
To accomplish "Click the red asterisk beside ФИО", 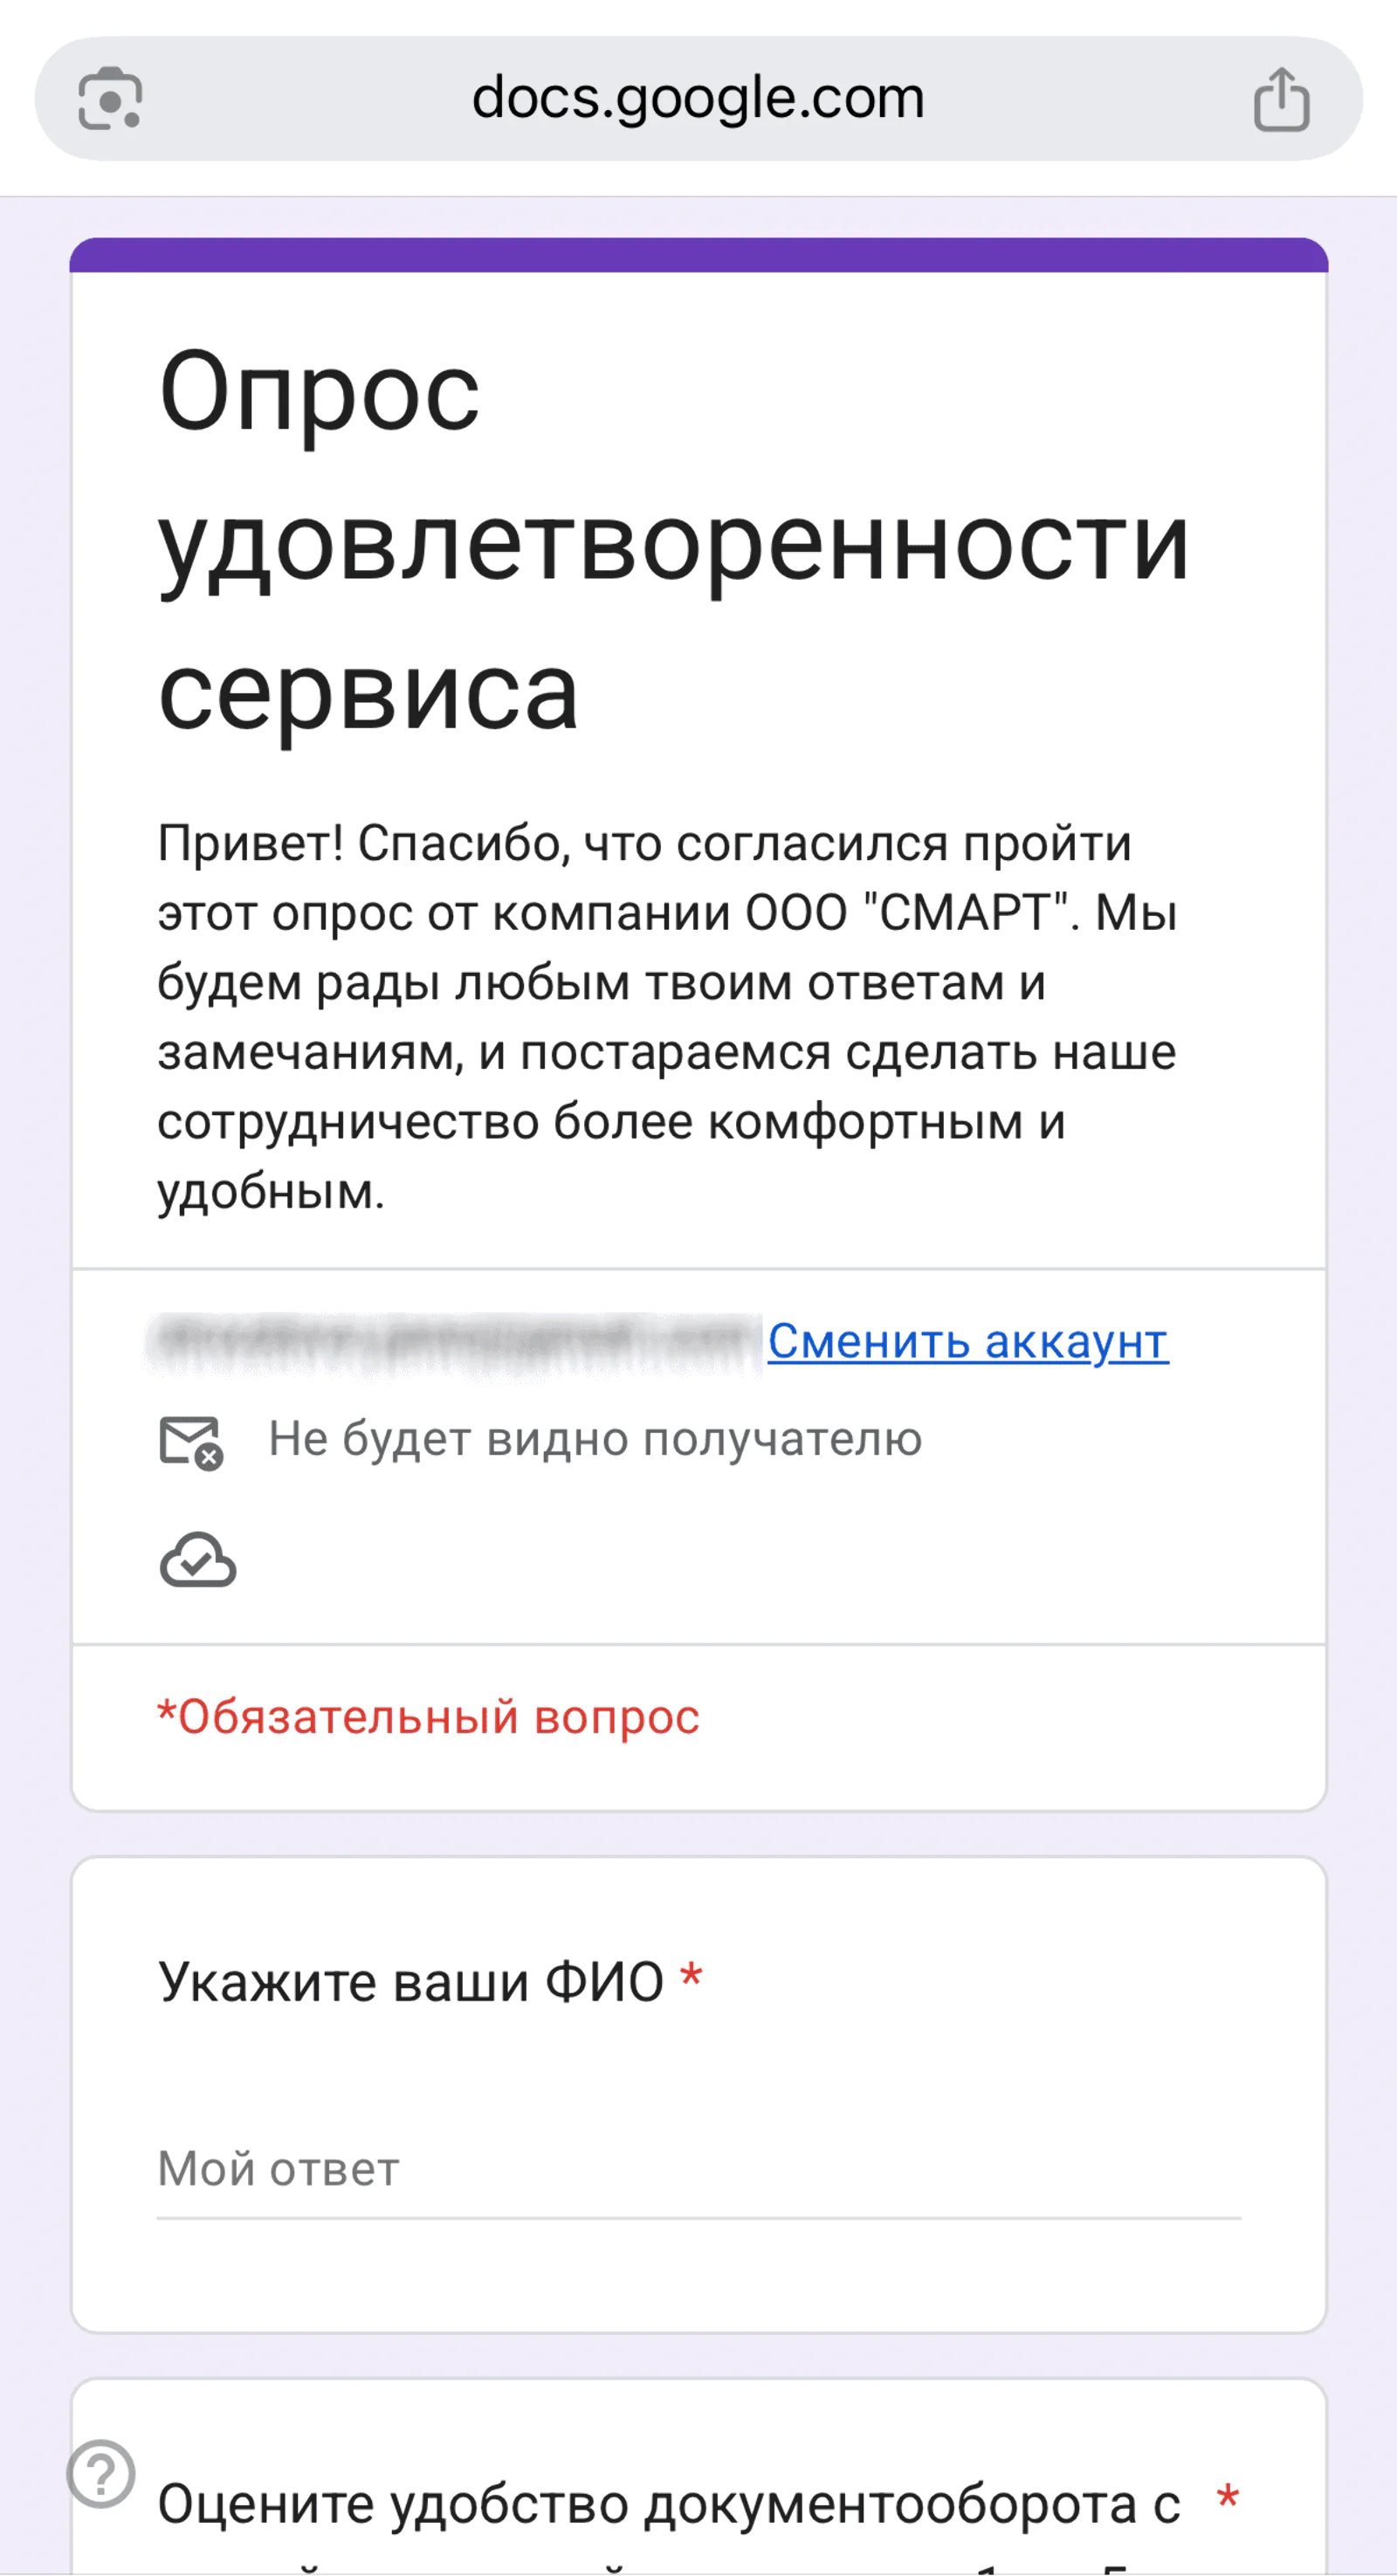I will (x=690, y=1977).
